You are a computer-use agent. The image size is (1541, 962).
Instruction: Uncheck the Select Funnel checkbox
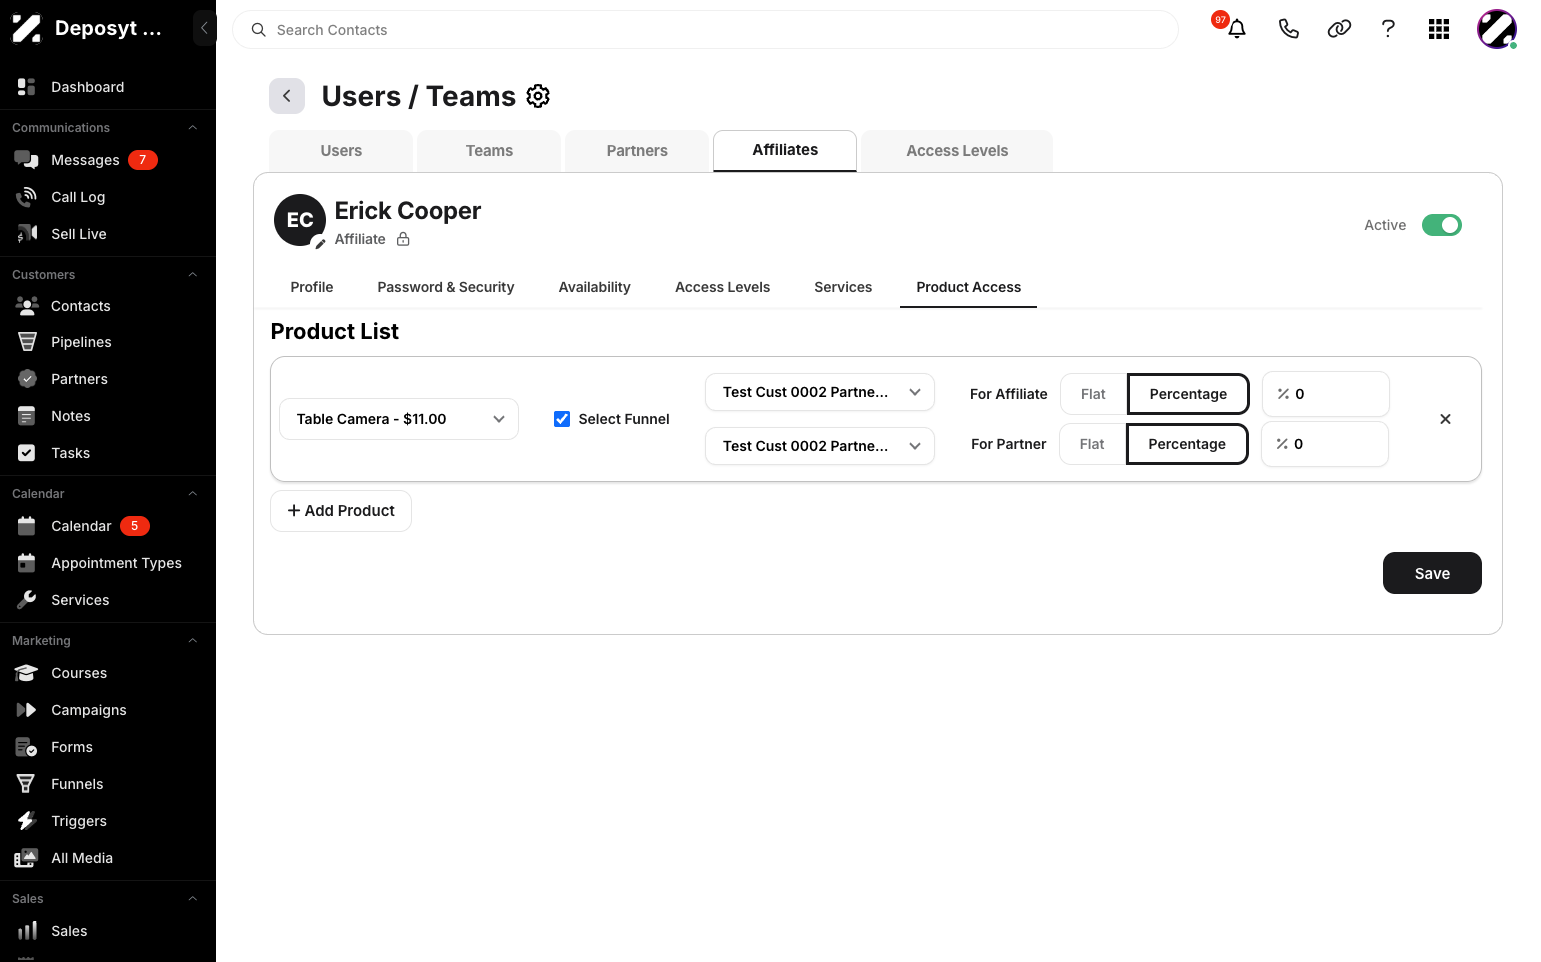[562, 419]
